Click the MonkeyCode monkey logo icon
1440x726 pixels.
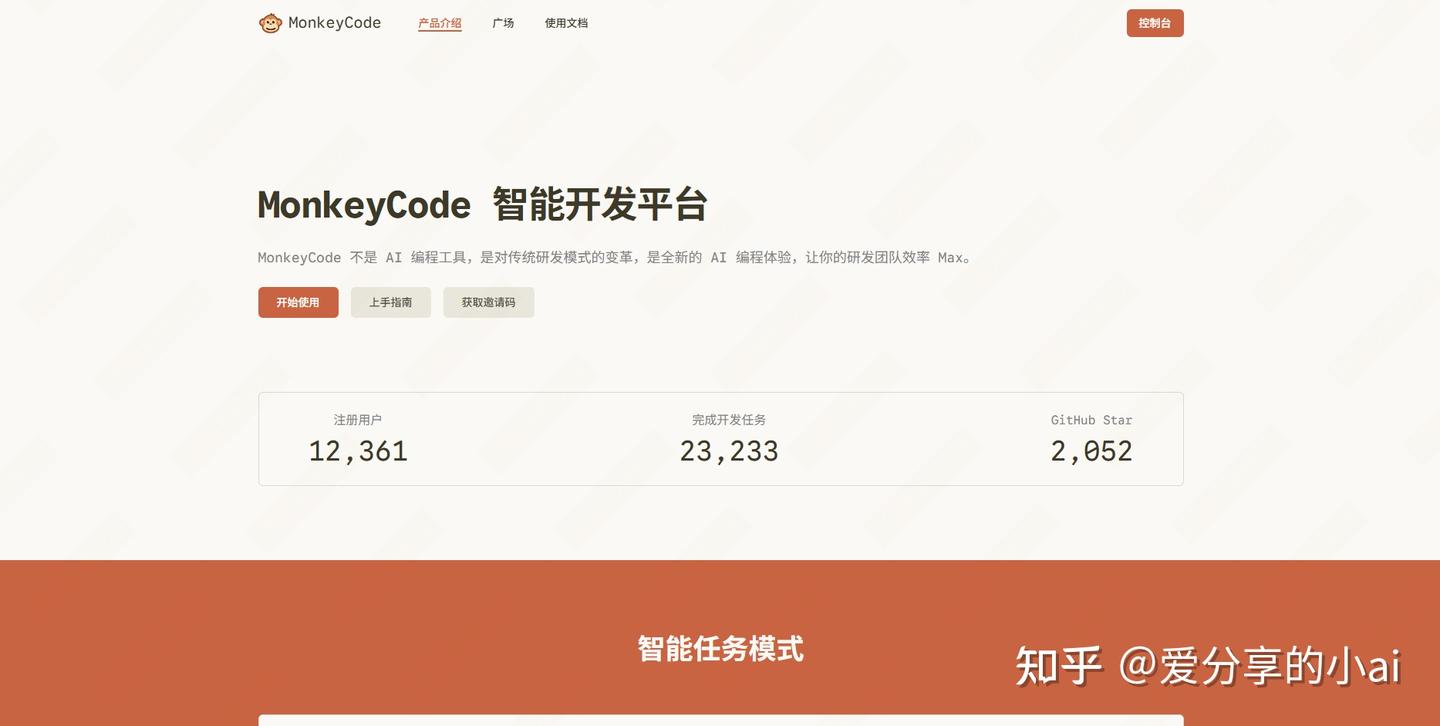point(270,23)
